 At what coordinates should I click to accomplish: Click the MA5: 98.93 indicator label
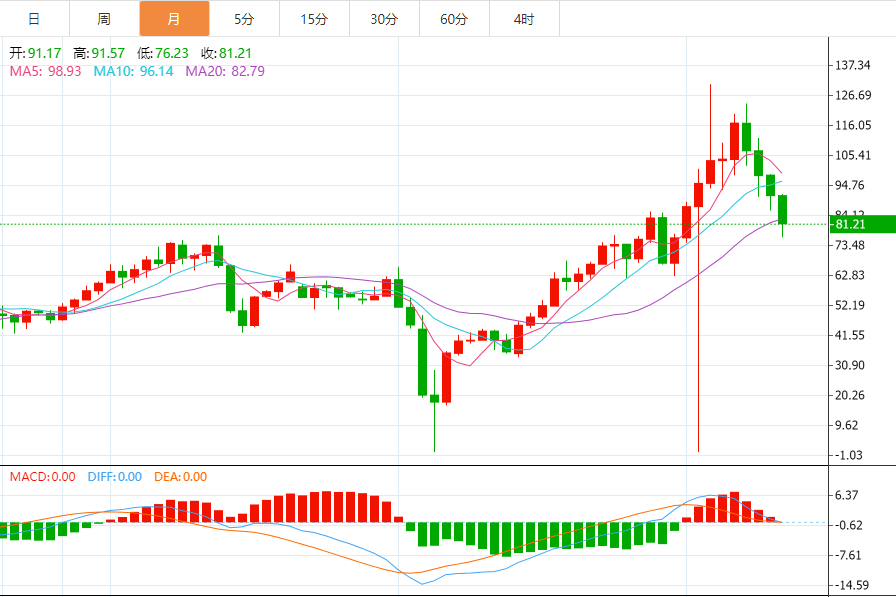[46, 71]
